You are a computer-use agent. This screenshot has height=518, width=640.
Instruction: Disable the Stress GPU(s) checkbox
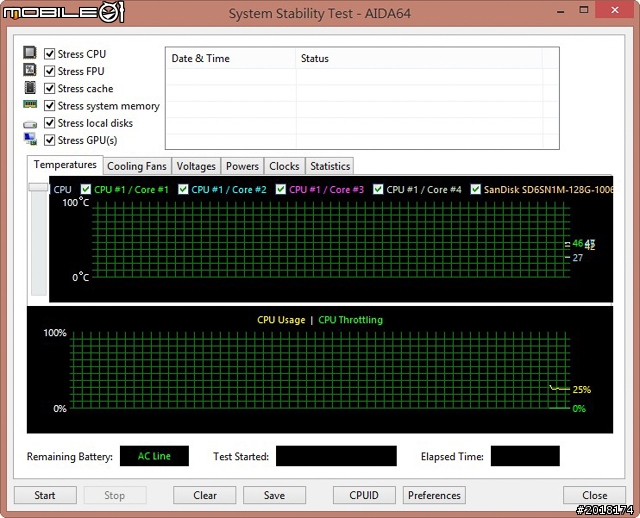tap(49, 140)
